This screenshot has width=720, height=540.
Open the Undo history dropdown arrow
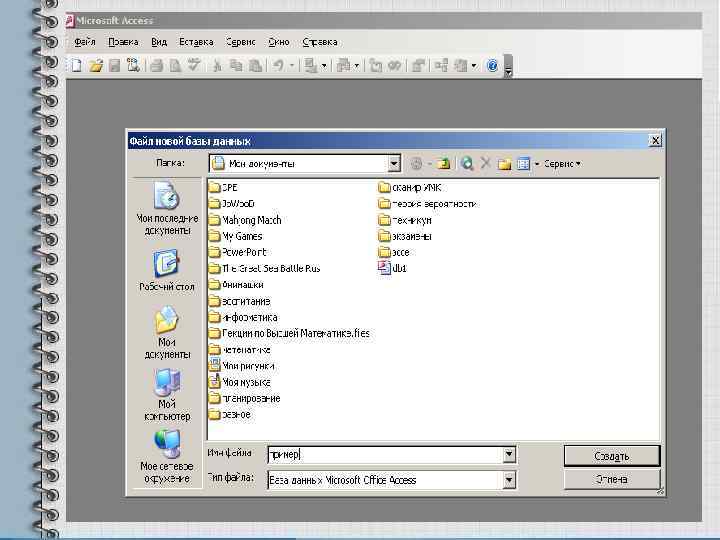291,66
